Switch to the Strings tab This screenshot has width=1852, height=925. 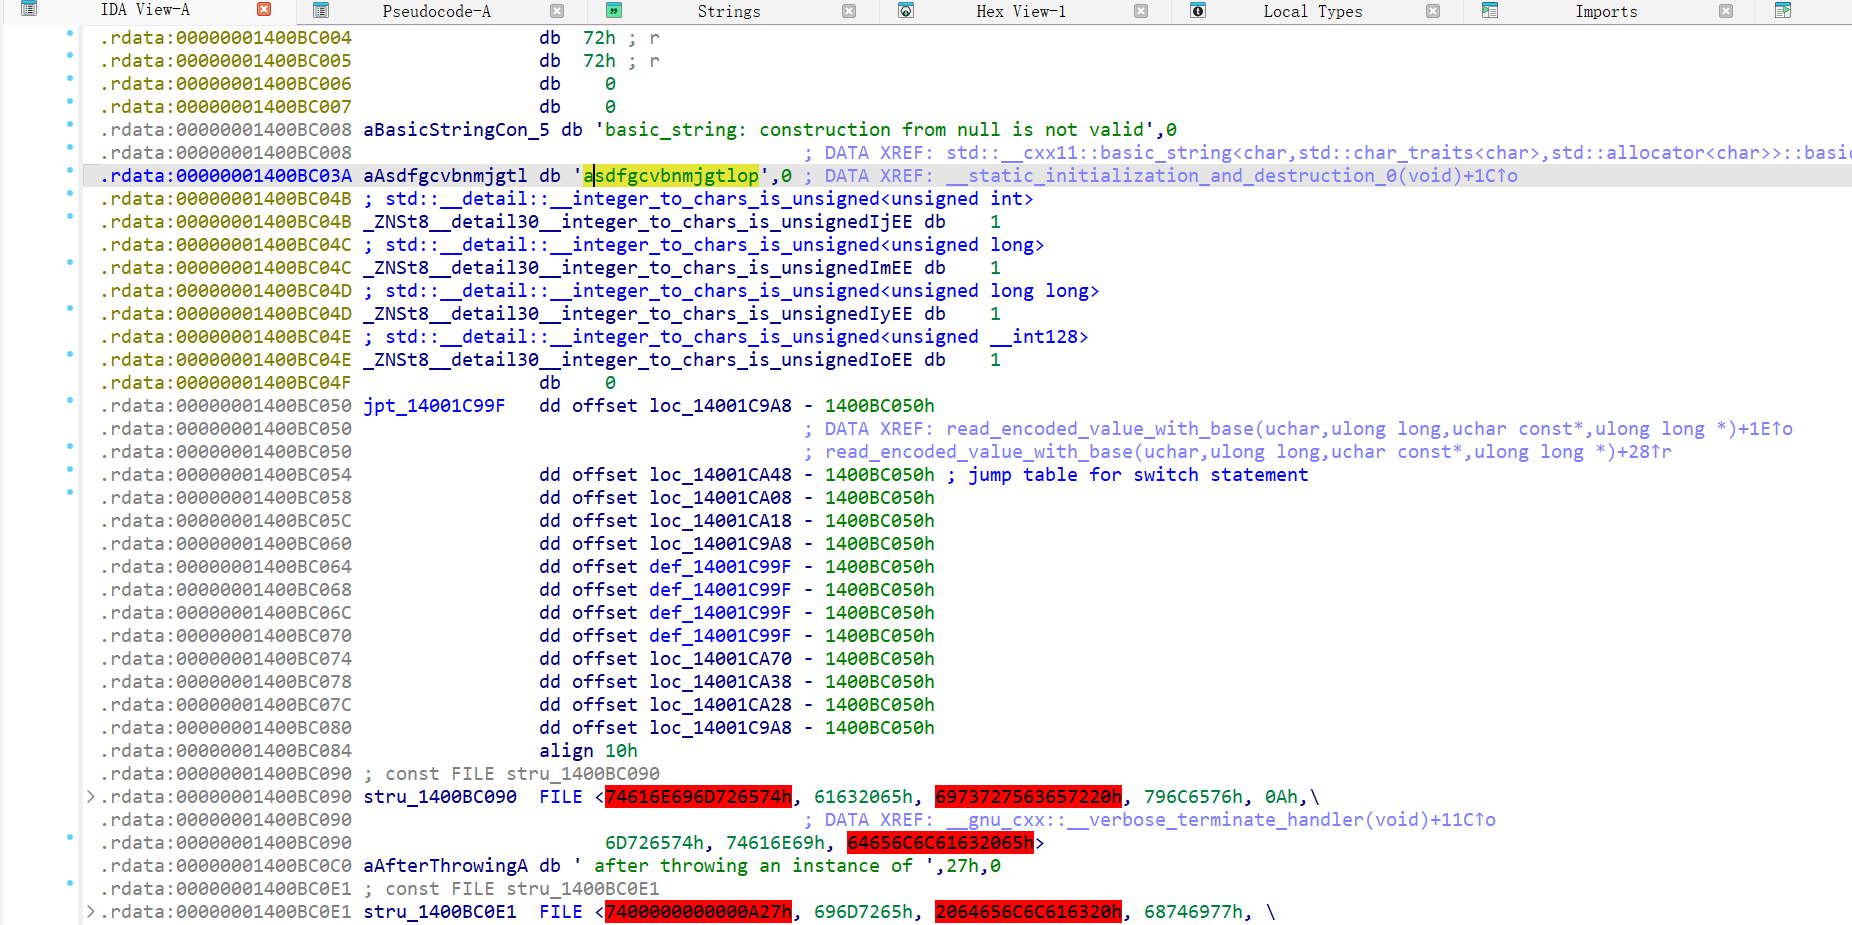[729, 12]
